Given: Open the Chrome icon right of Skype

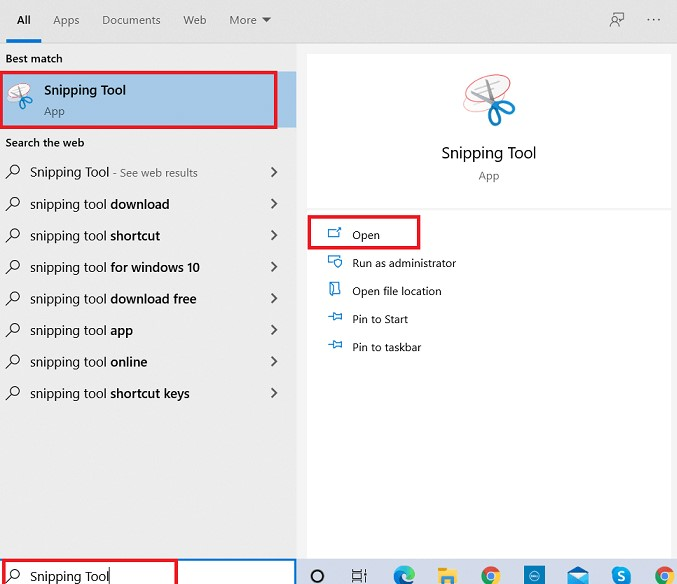Looking at the screenshot, I should coord(665,576).
